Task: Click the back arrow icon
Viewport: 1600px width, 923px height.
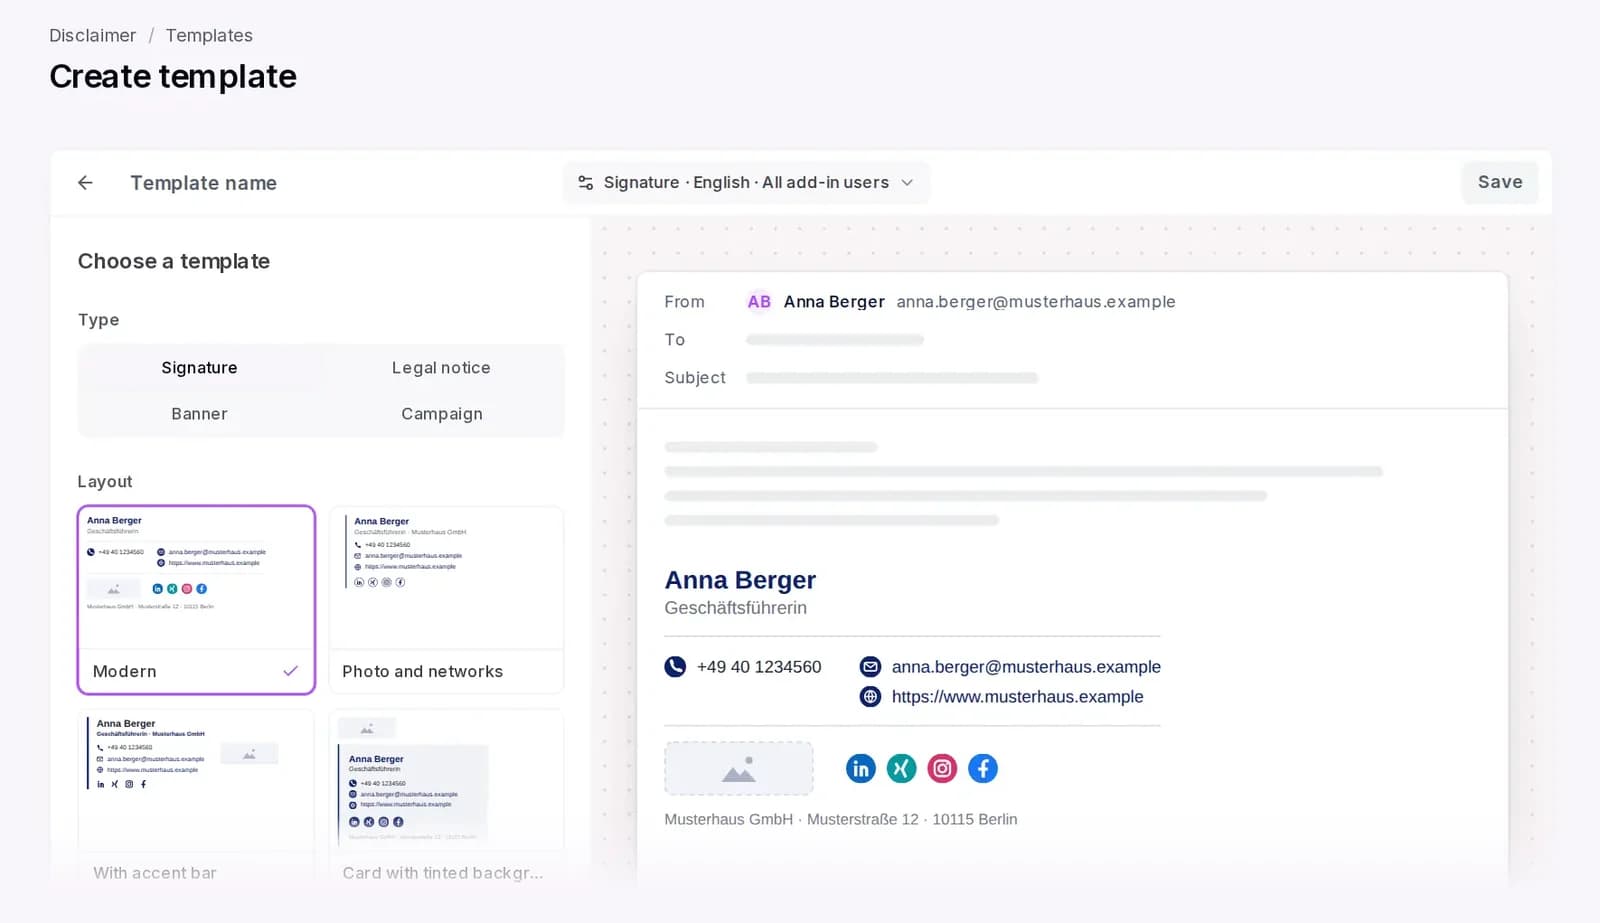Action: click(85, 183)
